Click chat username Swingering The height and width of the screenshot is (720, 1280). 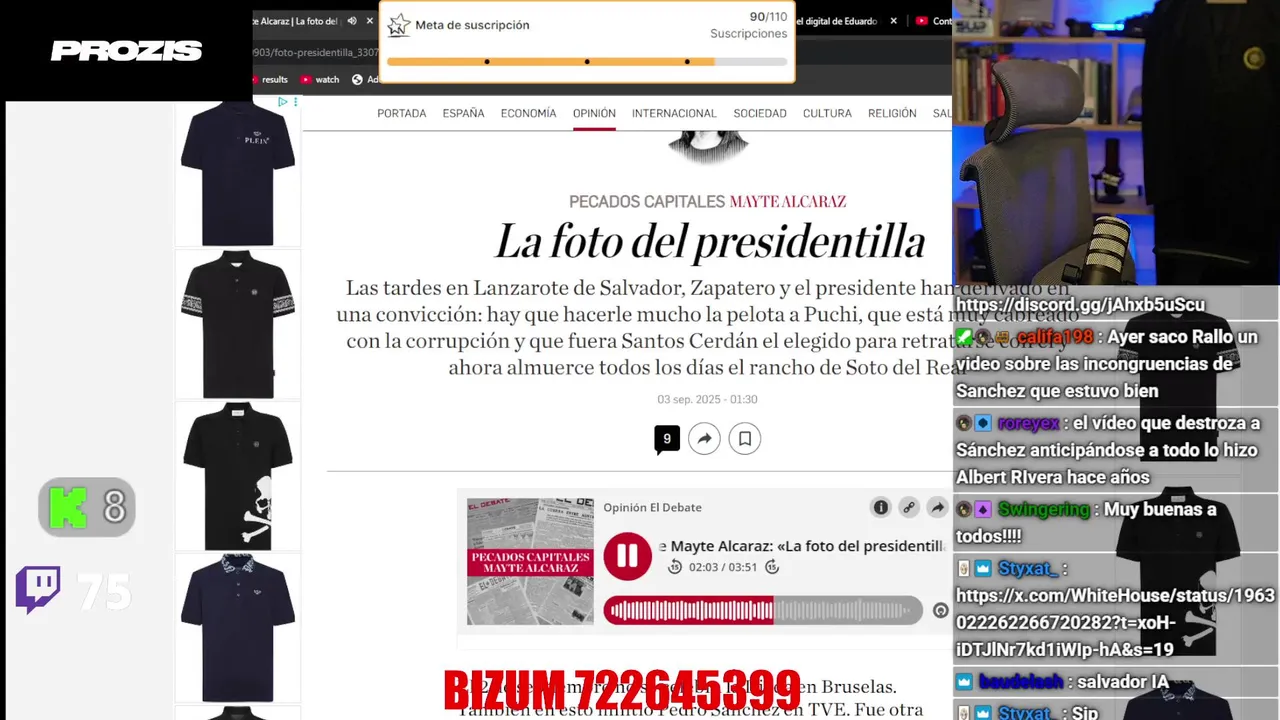[x=1043, y=509]
